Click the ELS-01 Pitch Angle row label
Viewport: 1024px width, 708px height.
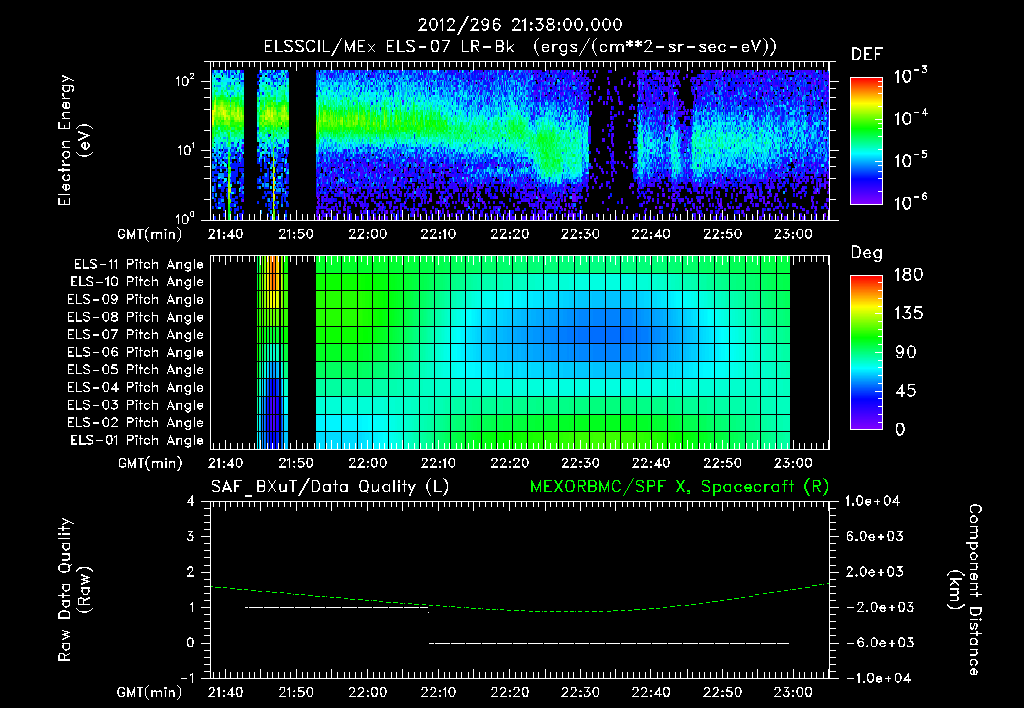click(137, 440)
